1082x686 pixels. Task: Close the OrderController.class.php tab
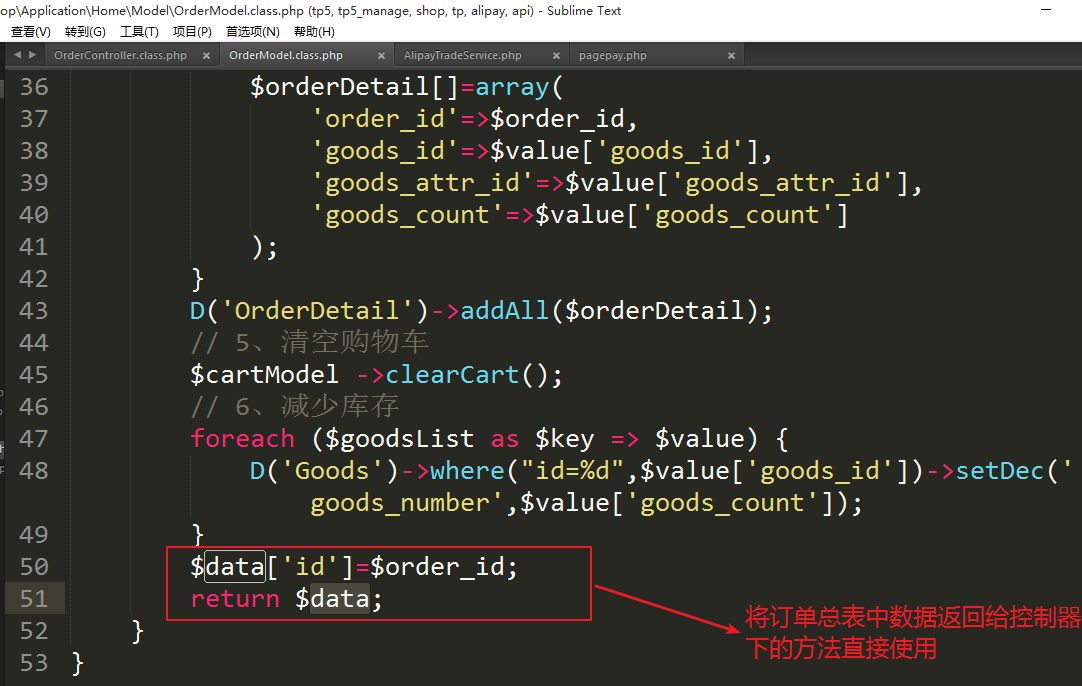click(207, 56)
